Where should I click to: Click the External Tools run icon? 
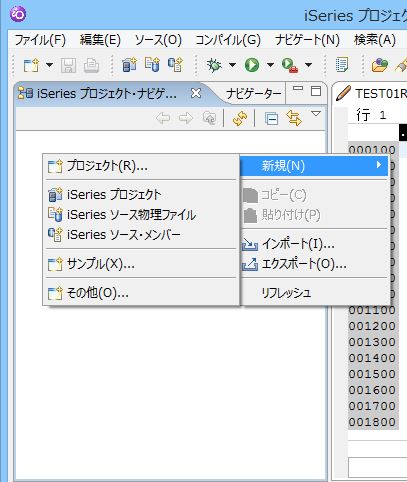coord(290,65)
